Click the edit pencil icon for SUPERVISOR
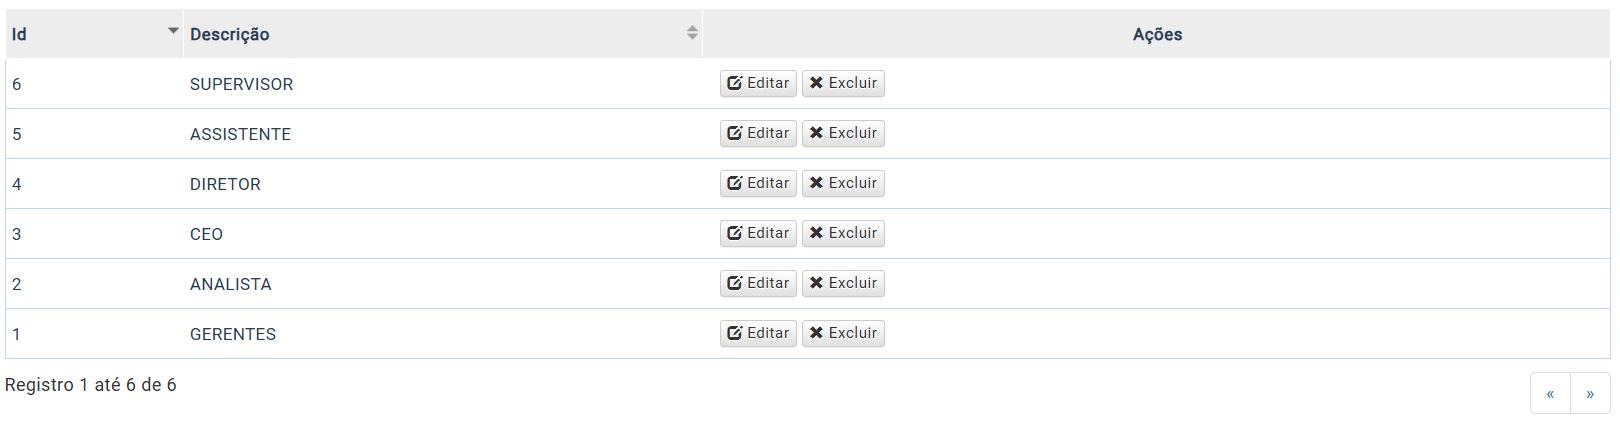1620x423 pixels. click(735, 83)
